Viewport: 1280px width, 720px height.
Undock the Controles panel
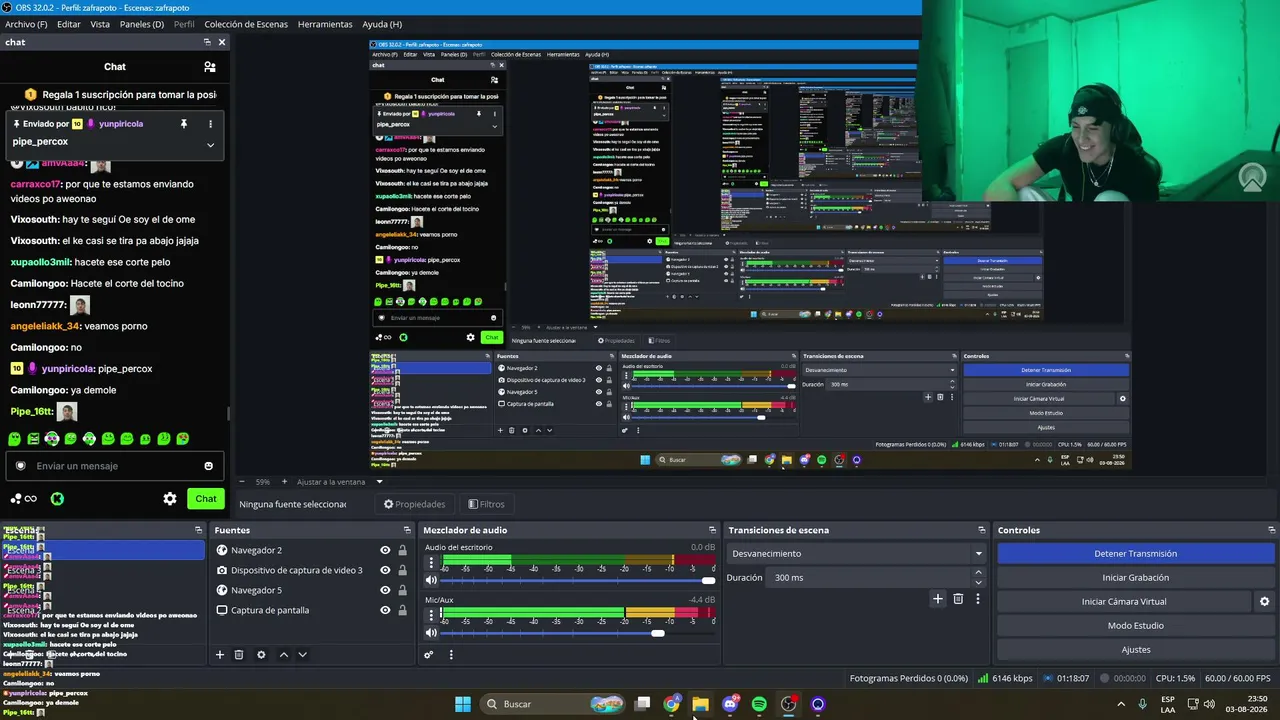pyautogui.click(x=1272, y=530)
